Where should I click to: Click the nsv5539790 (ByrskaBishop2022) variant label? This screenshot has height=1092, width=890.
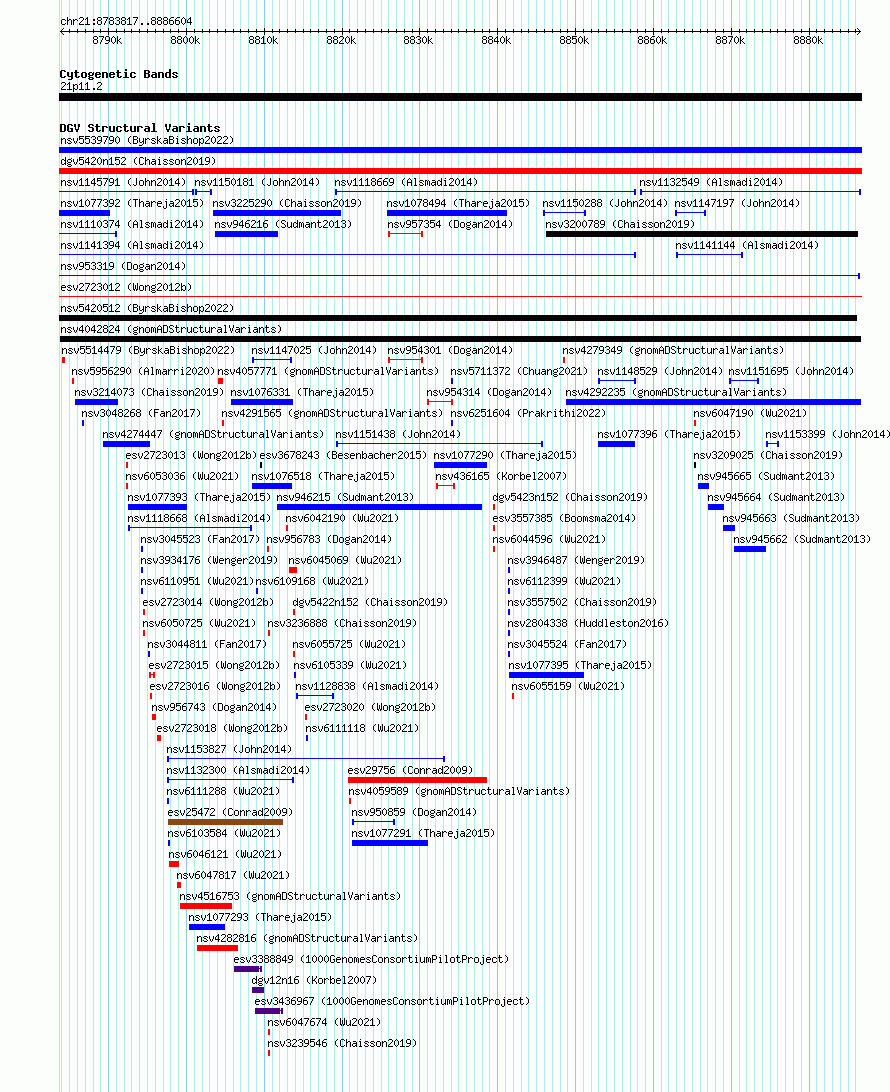[147, 140]
